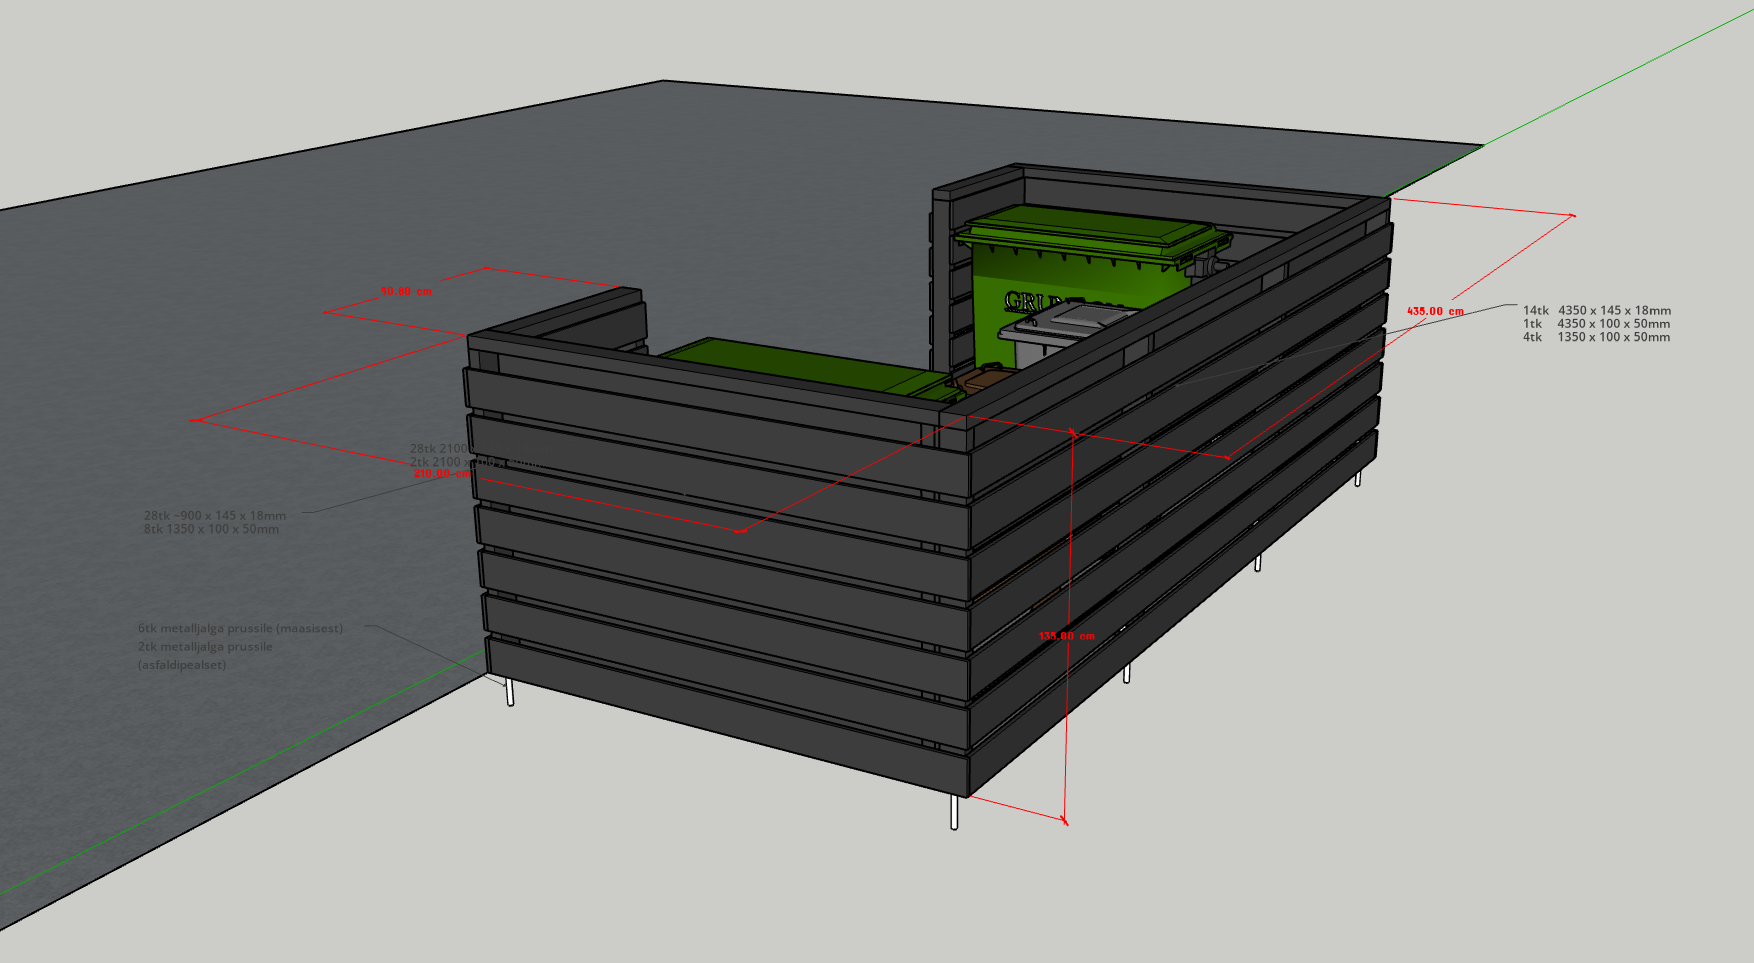Screen dimensions: 1754x963
Task: Select the partly hidden 28tk 2100 annotation
Action: pyautogui.click(x=438, y=449)
